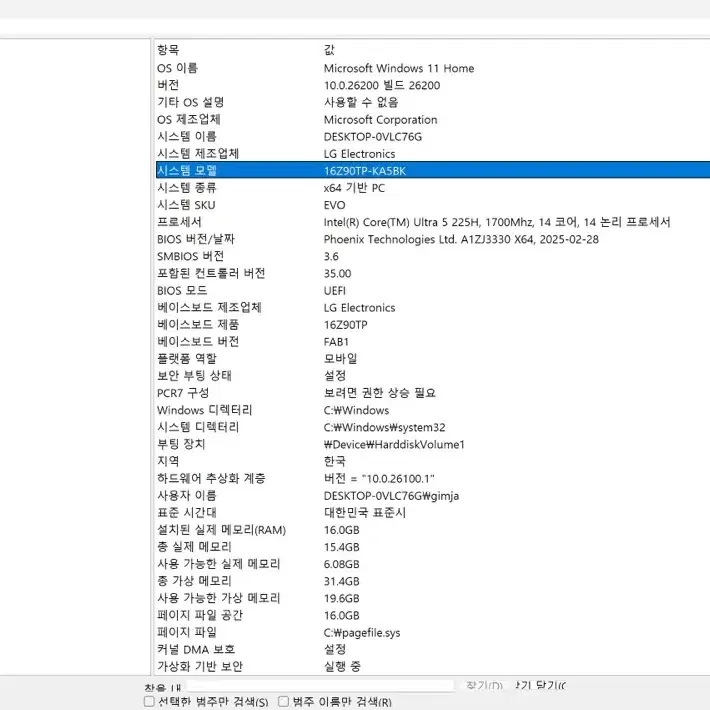
Task: Click the 찾기(D) find button
Action: [x=485, y=686]
